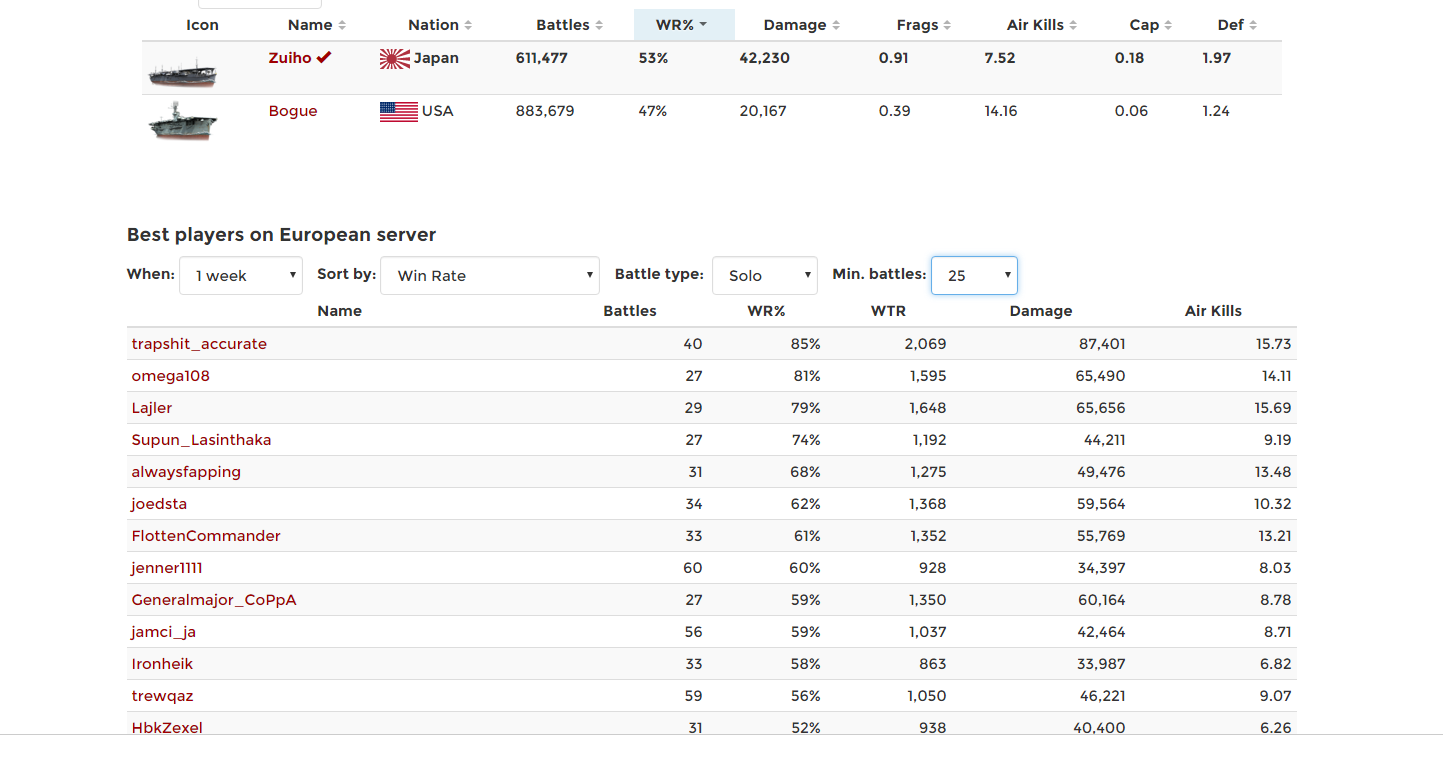1443x761 pixels.
Task: Sort ships by Name column
Action: 317,25
